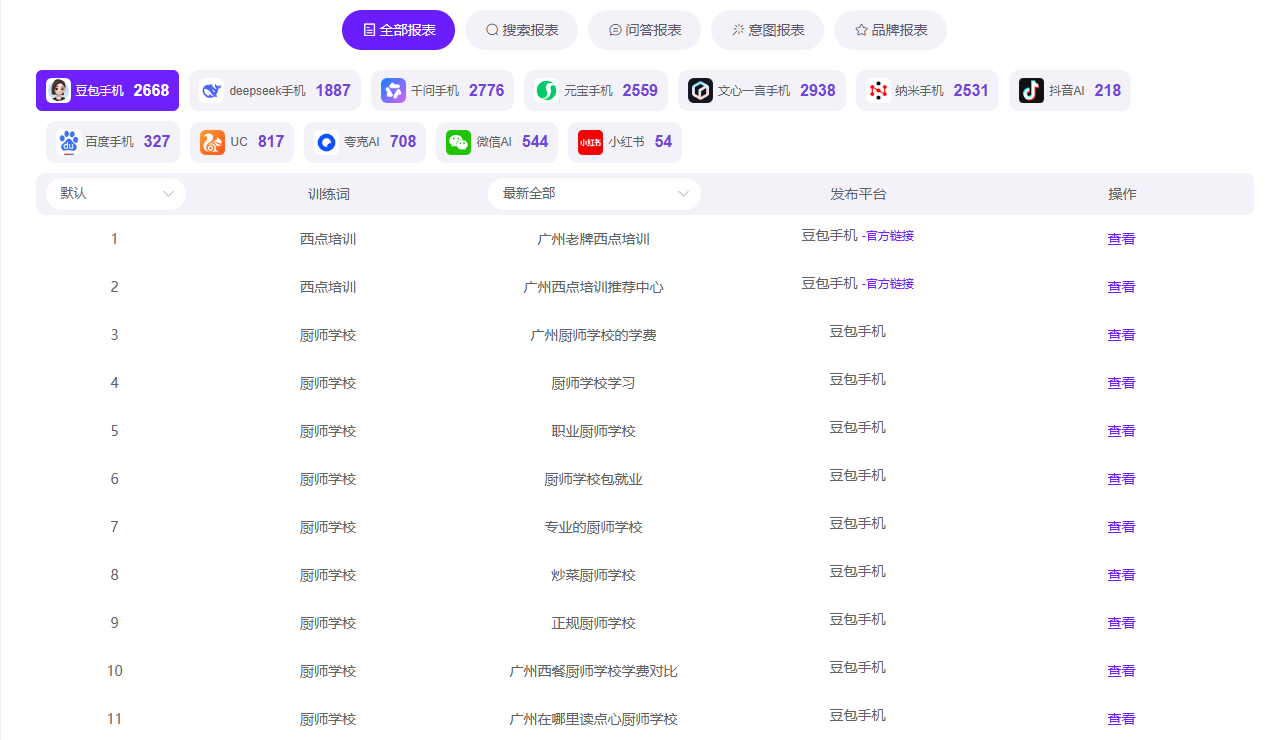Click 查看 for 职业厨师学校
This screenshot has height=740, width=1288.
pos(1121,431)
